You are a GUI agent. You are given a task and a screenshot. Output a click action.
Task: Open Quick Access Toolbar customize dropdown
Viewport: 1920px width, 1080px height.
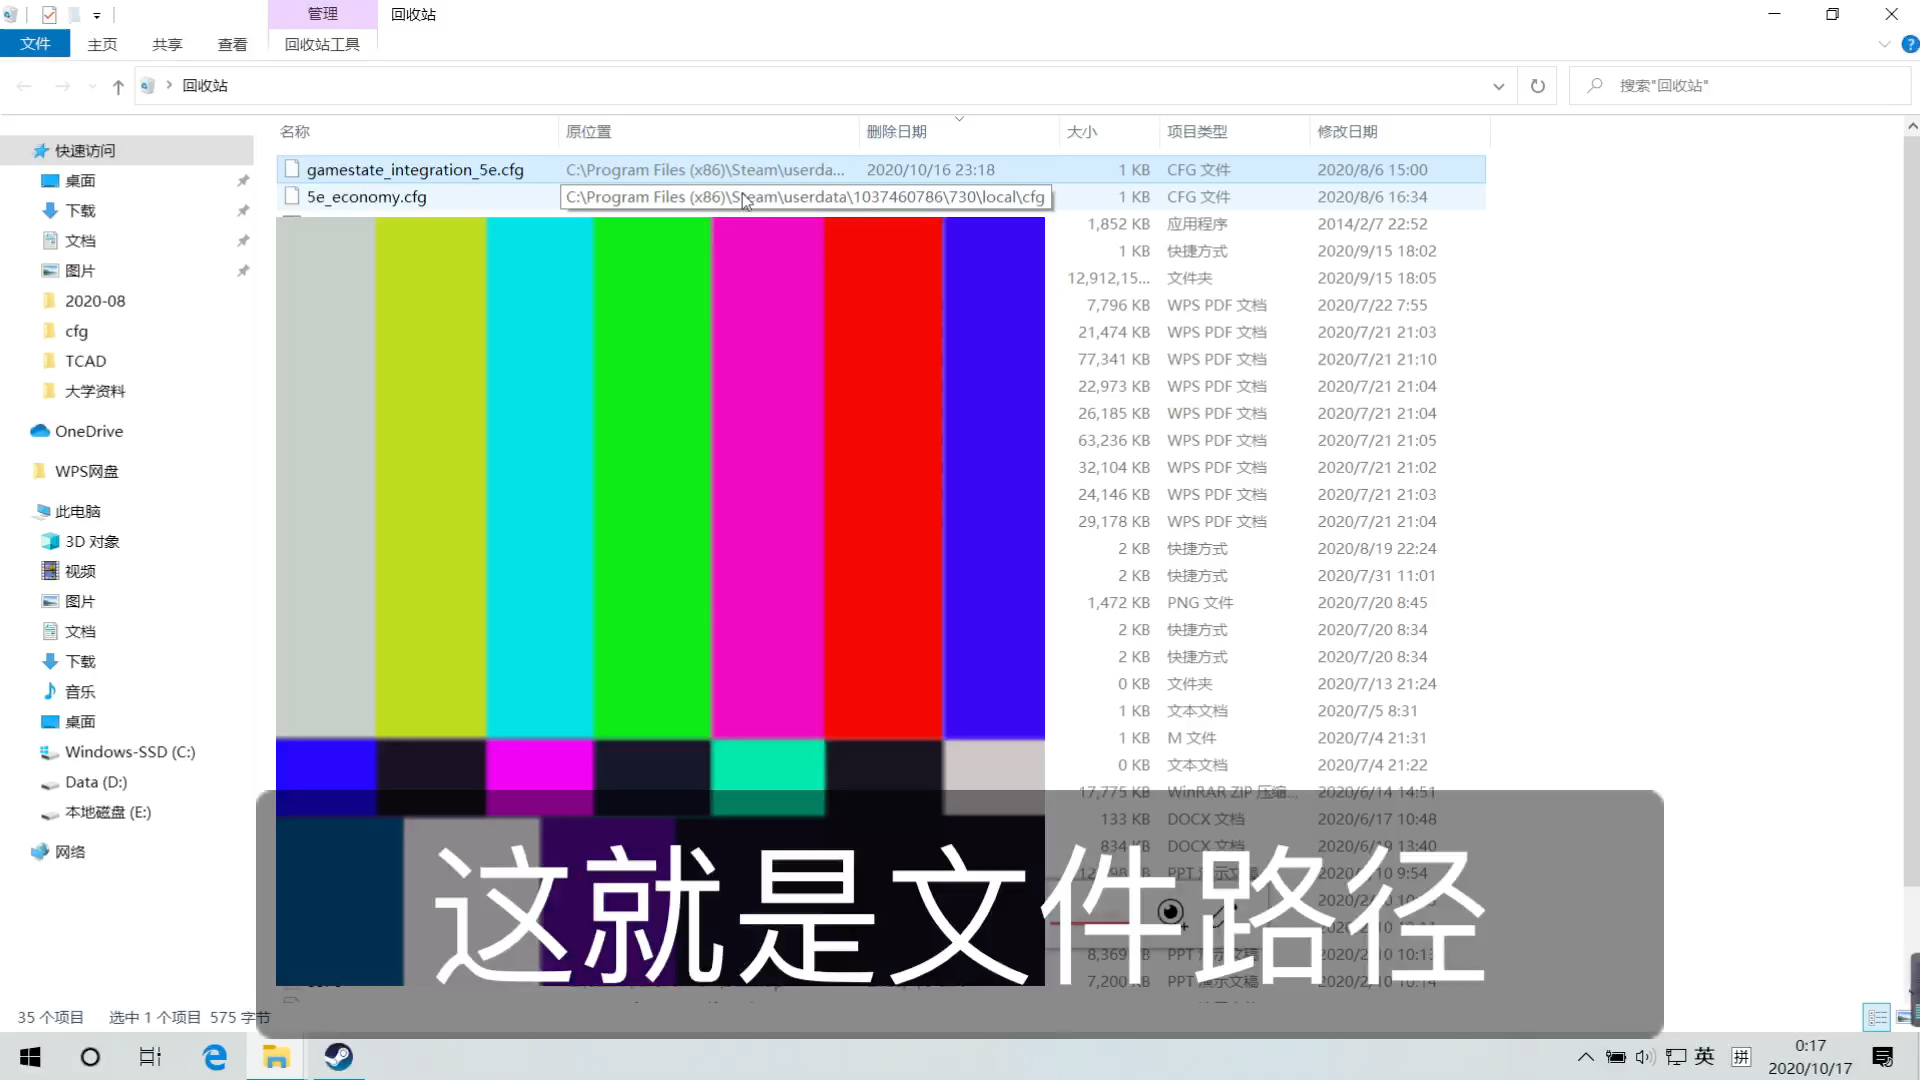[97, 15]
